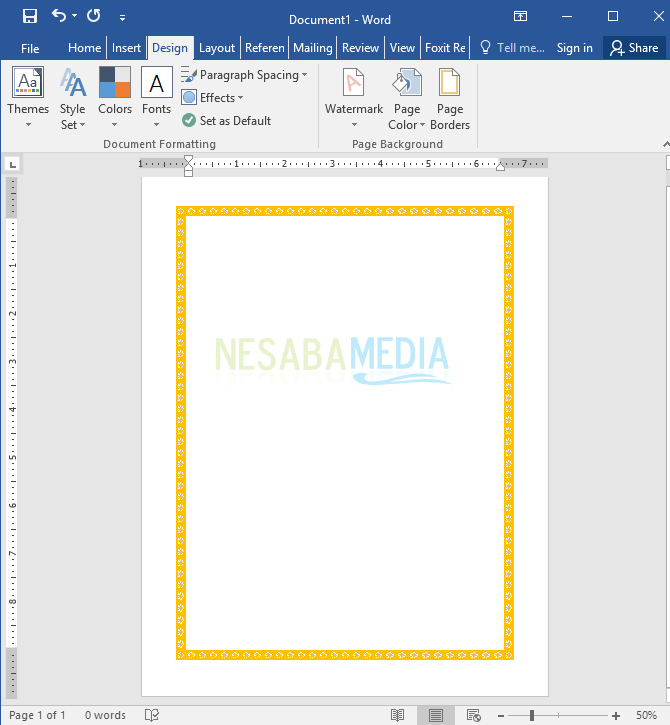Click the tab selector at ruler corner
The width and height of the screenshot is (670, 725).
(12, 164)
